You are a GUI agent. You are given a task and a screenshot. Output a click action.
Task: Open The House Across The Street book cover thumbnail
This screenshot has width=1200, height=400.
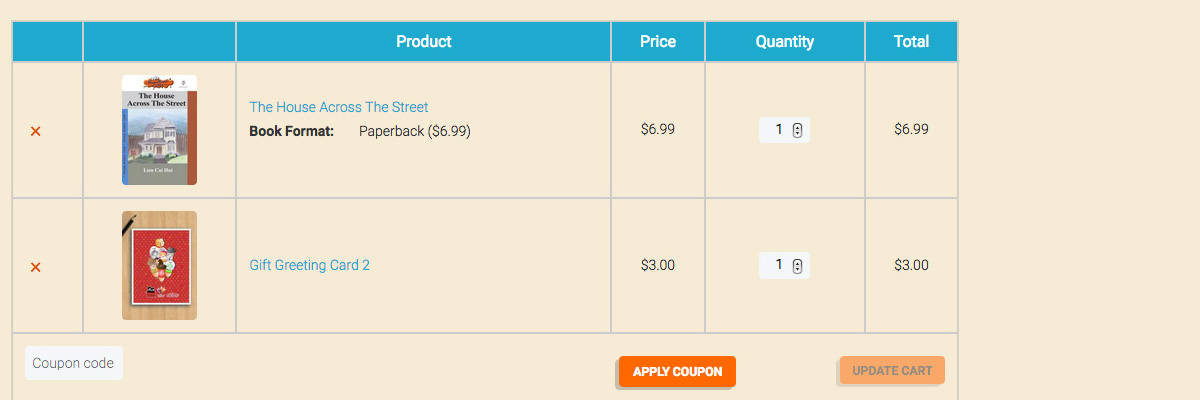coord(159,130)
